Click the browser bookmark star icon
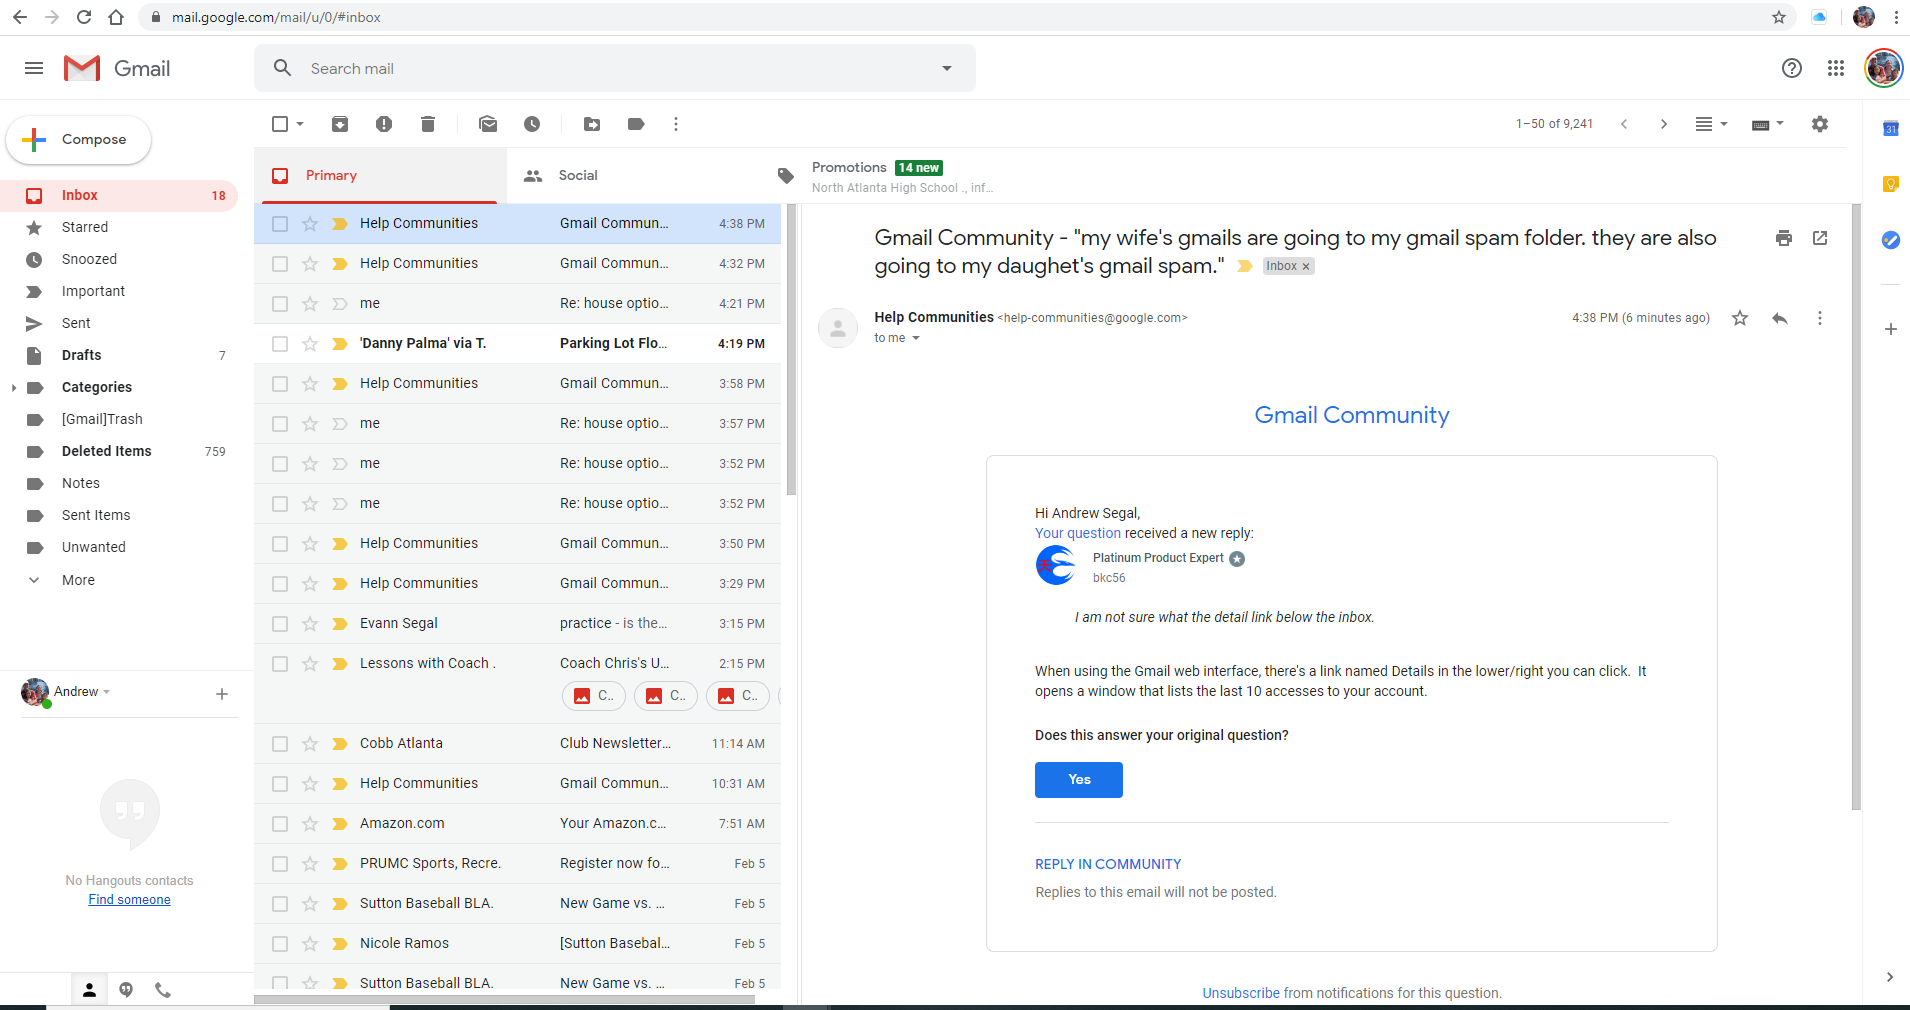1910x1010 pixels. click(x=1779, y=17)
